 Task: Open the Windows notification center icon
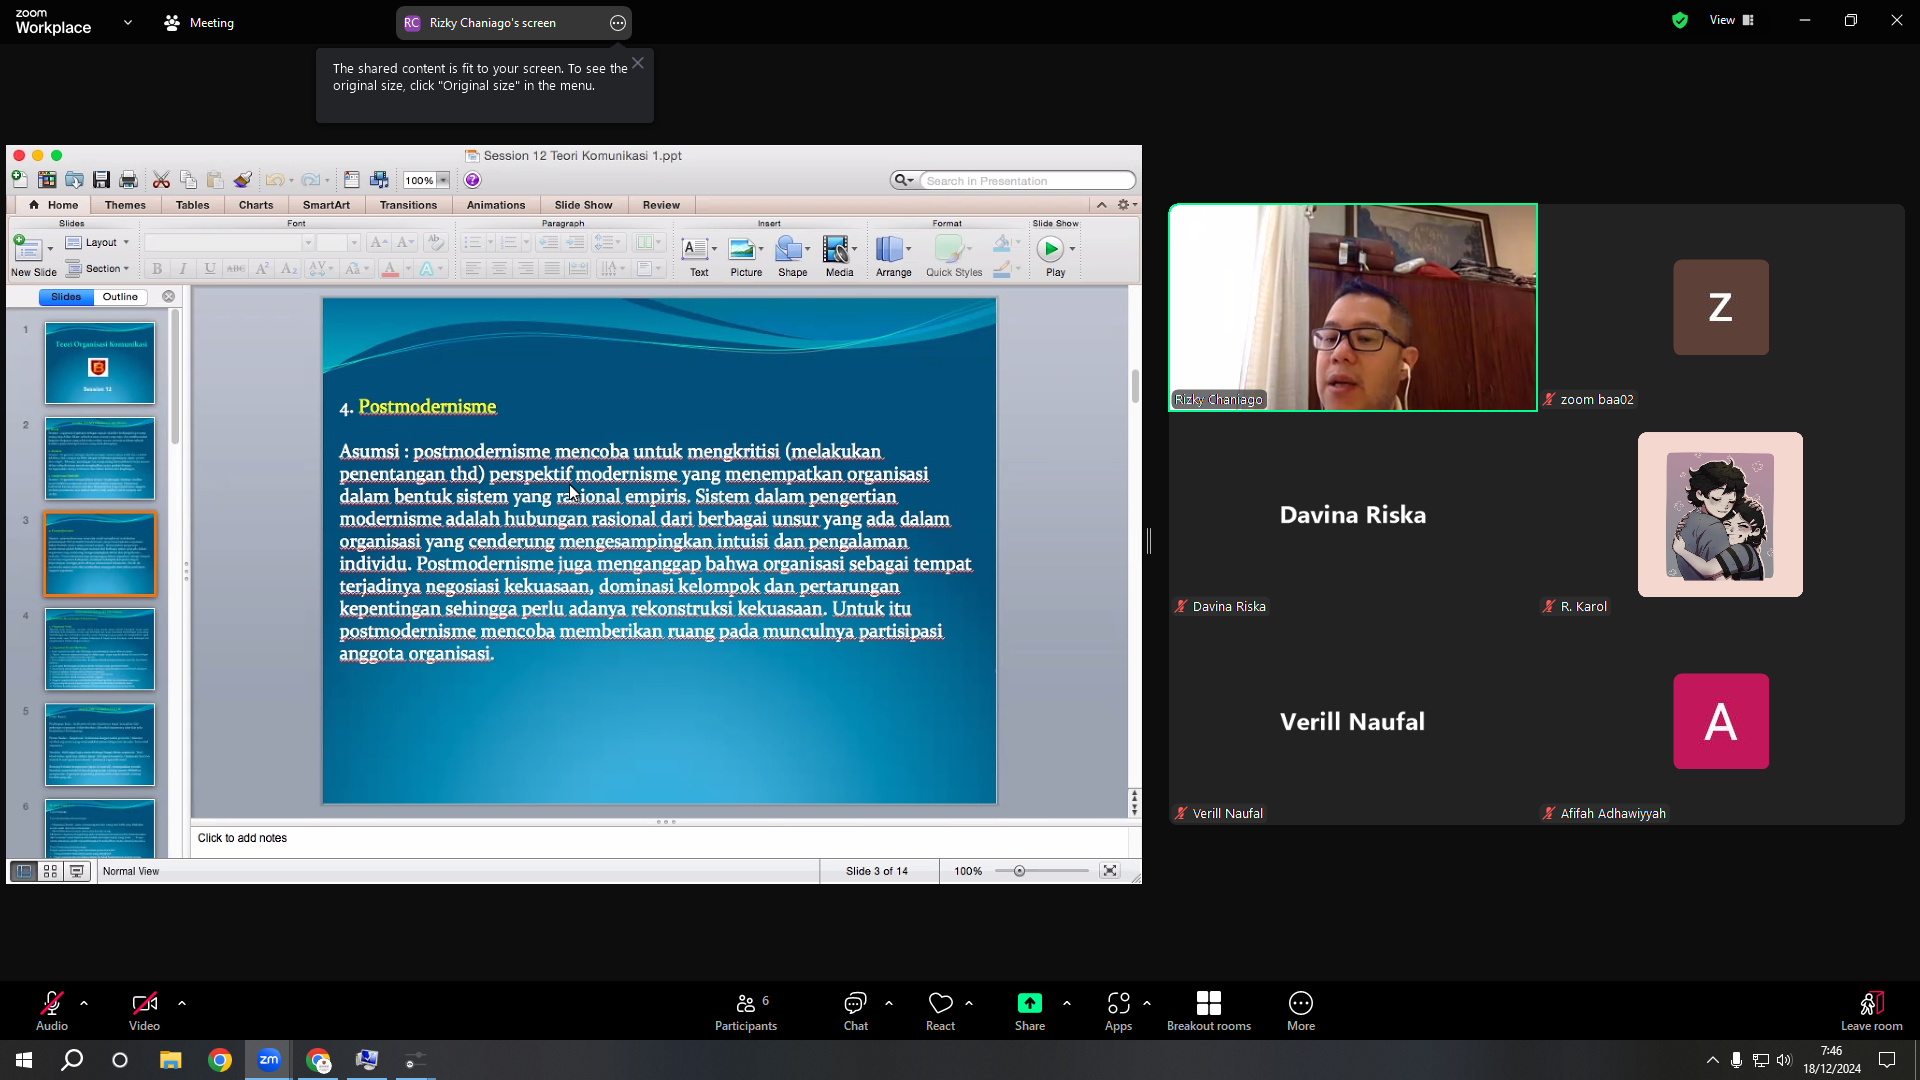(x=1887, y=1060)
